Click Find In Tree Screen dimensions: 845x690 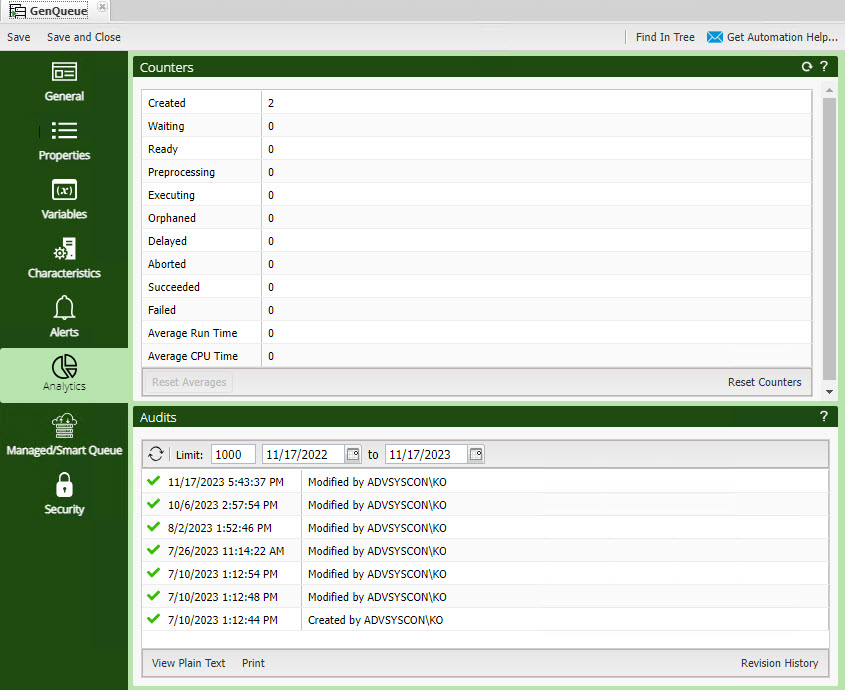coord(665,37)
